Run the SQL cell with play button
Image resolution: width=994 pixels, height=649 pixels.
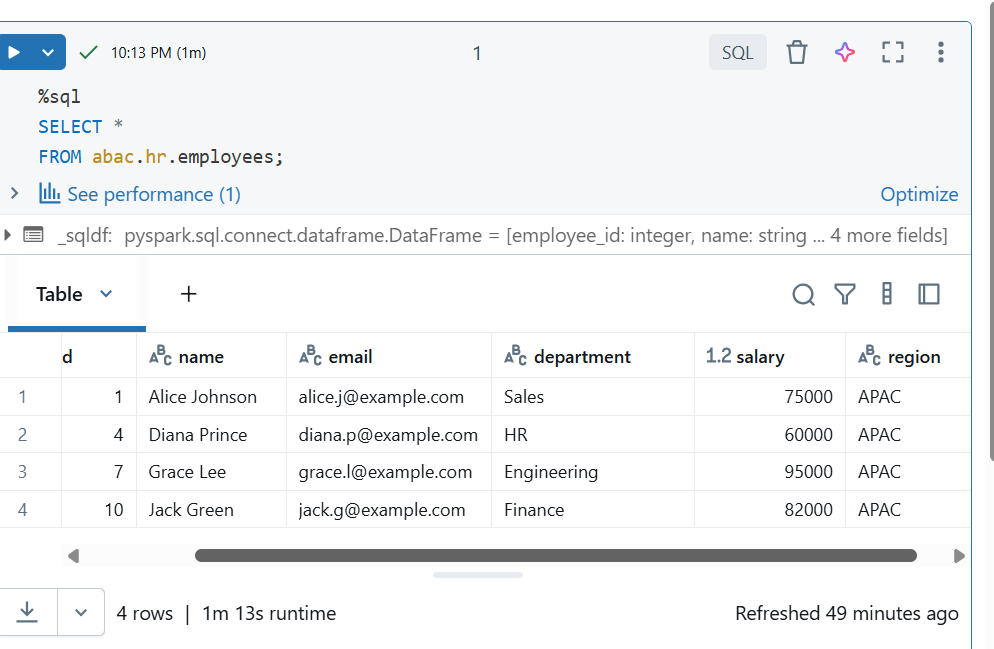tap(14, 53)
